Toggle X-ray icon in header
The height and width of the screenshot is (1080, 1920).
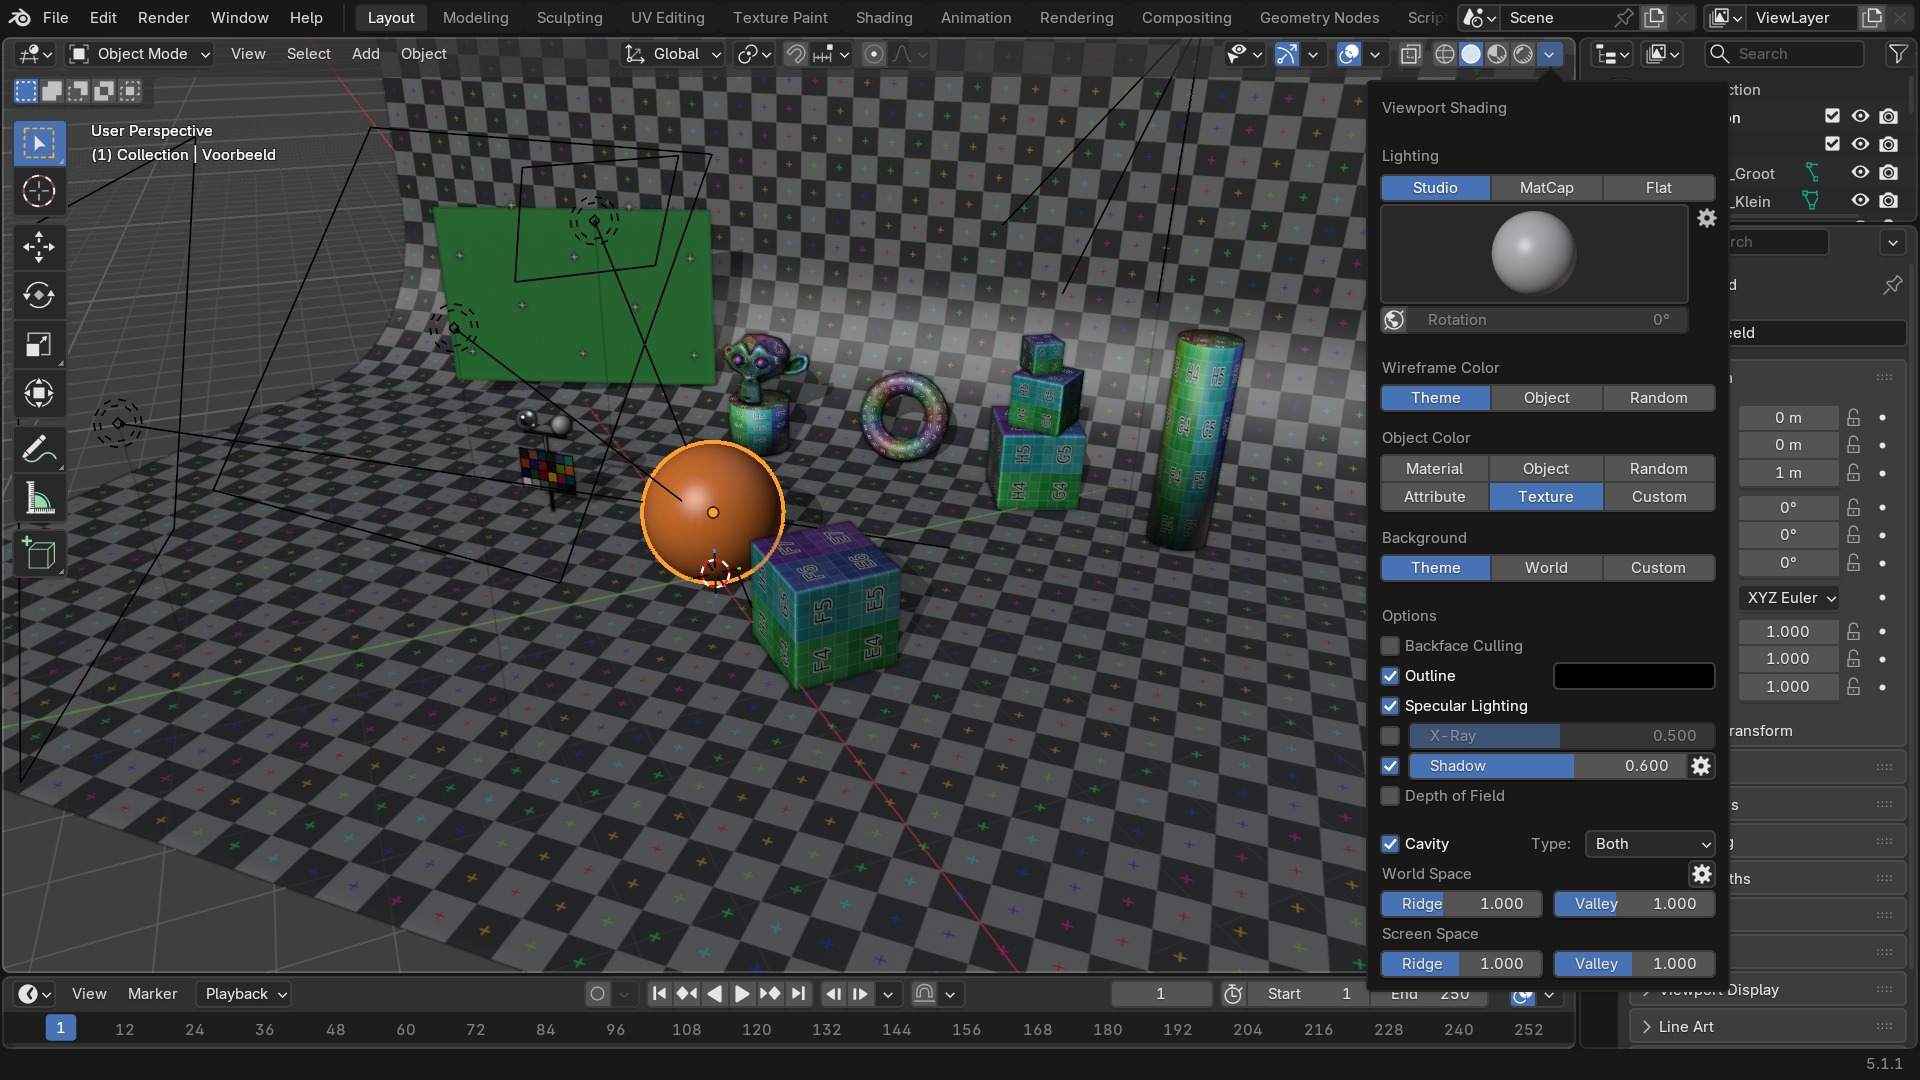1410,54
